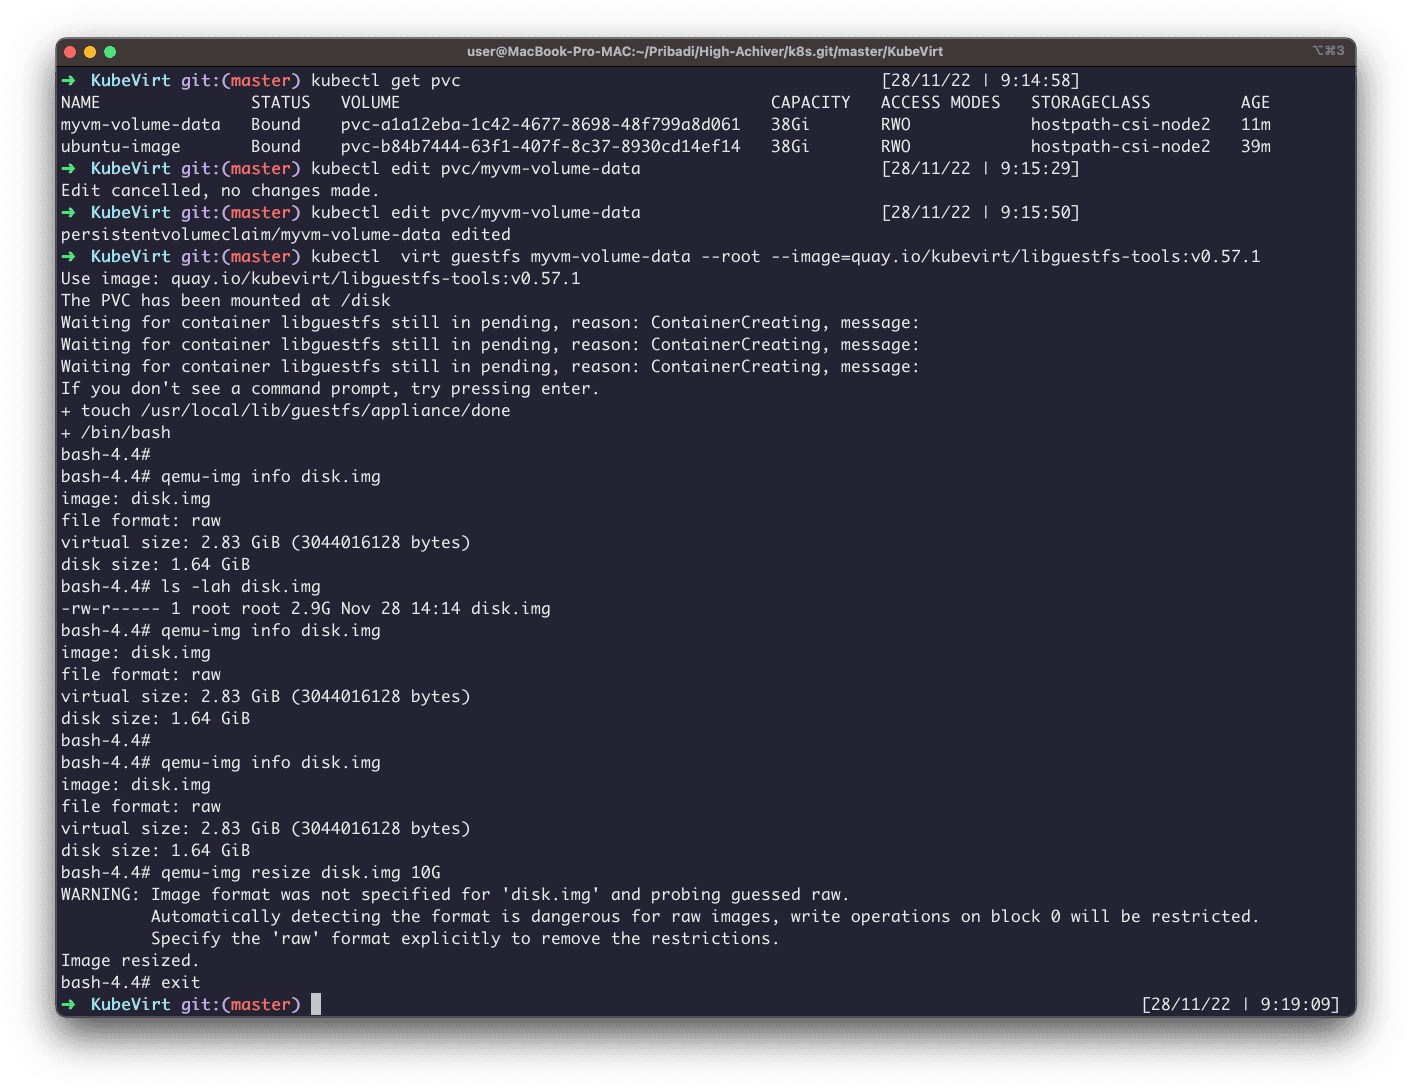The image size is (1412, 1091).
Task: Click the red close window button
Action: point(70,52)
